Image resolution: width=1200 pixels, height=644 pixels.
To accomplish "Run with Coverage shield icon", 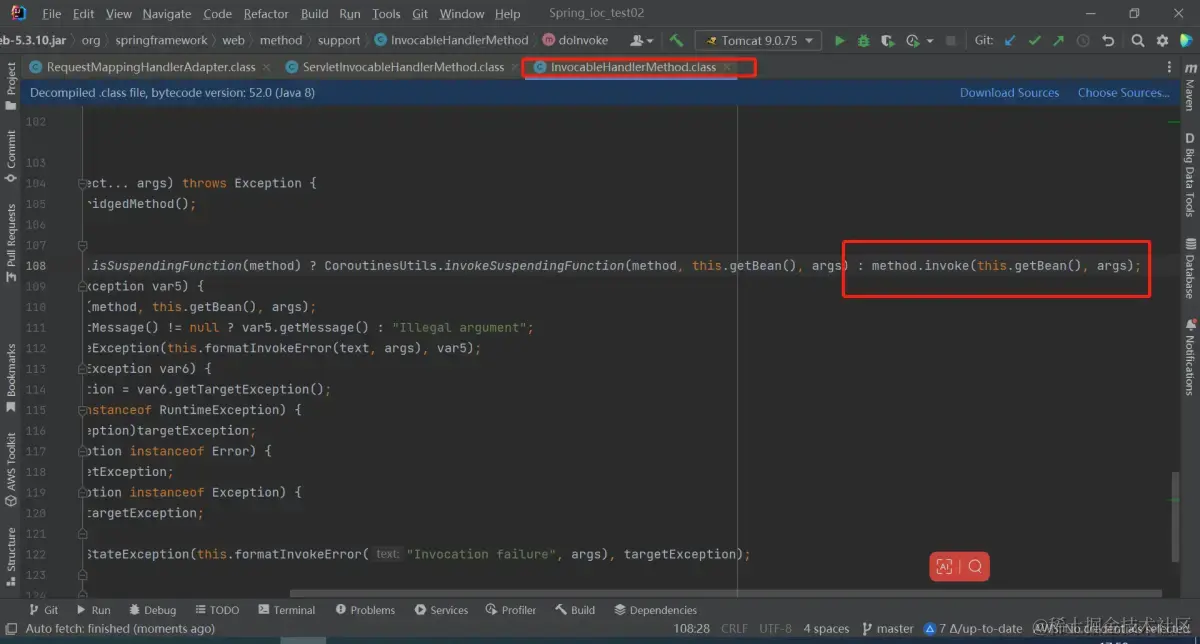I will click(887, 41).
